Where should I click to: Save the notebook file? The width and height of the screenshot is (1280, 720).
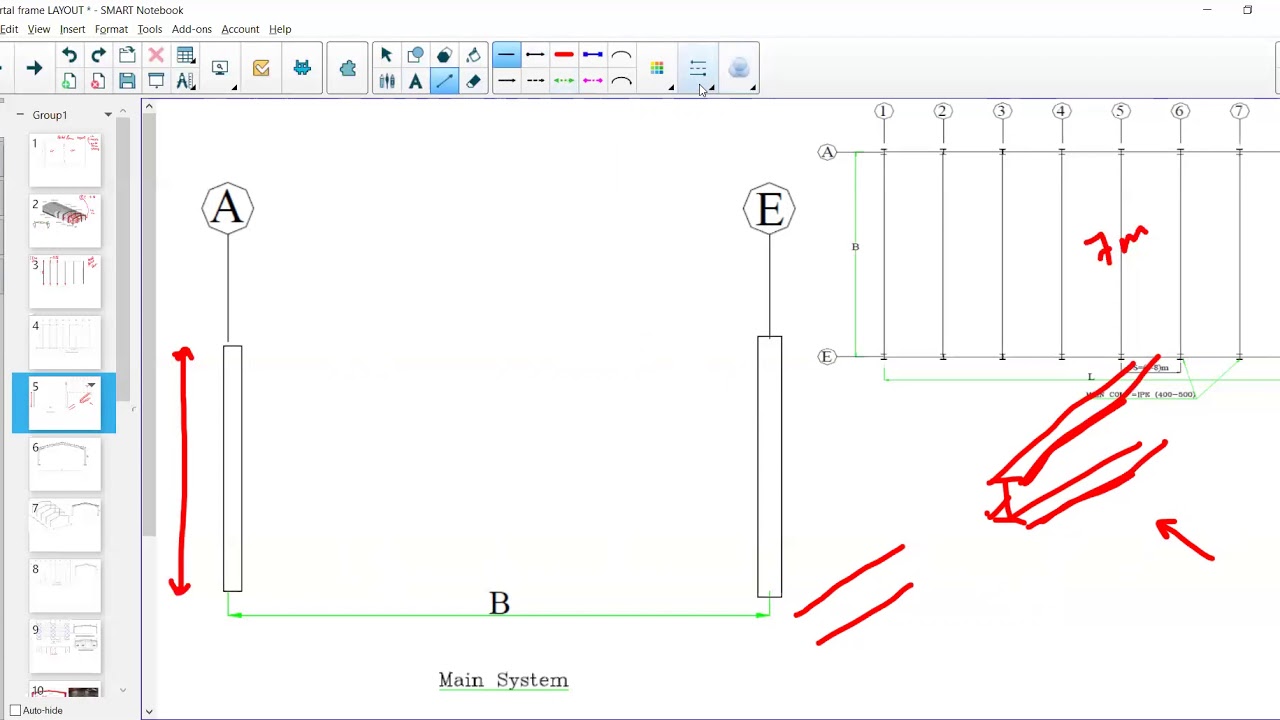[x=127, y=81]
